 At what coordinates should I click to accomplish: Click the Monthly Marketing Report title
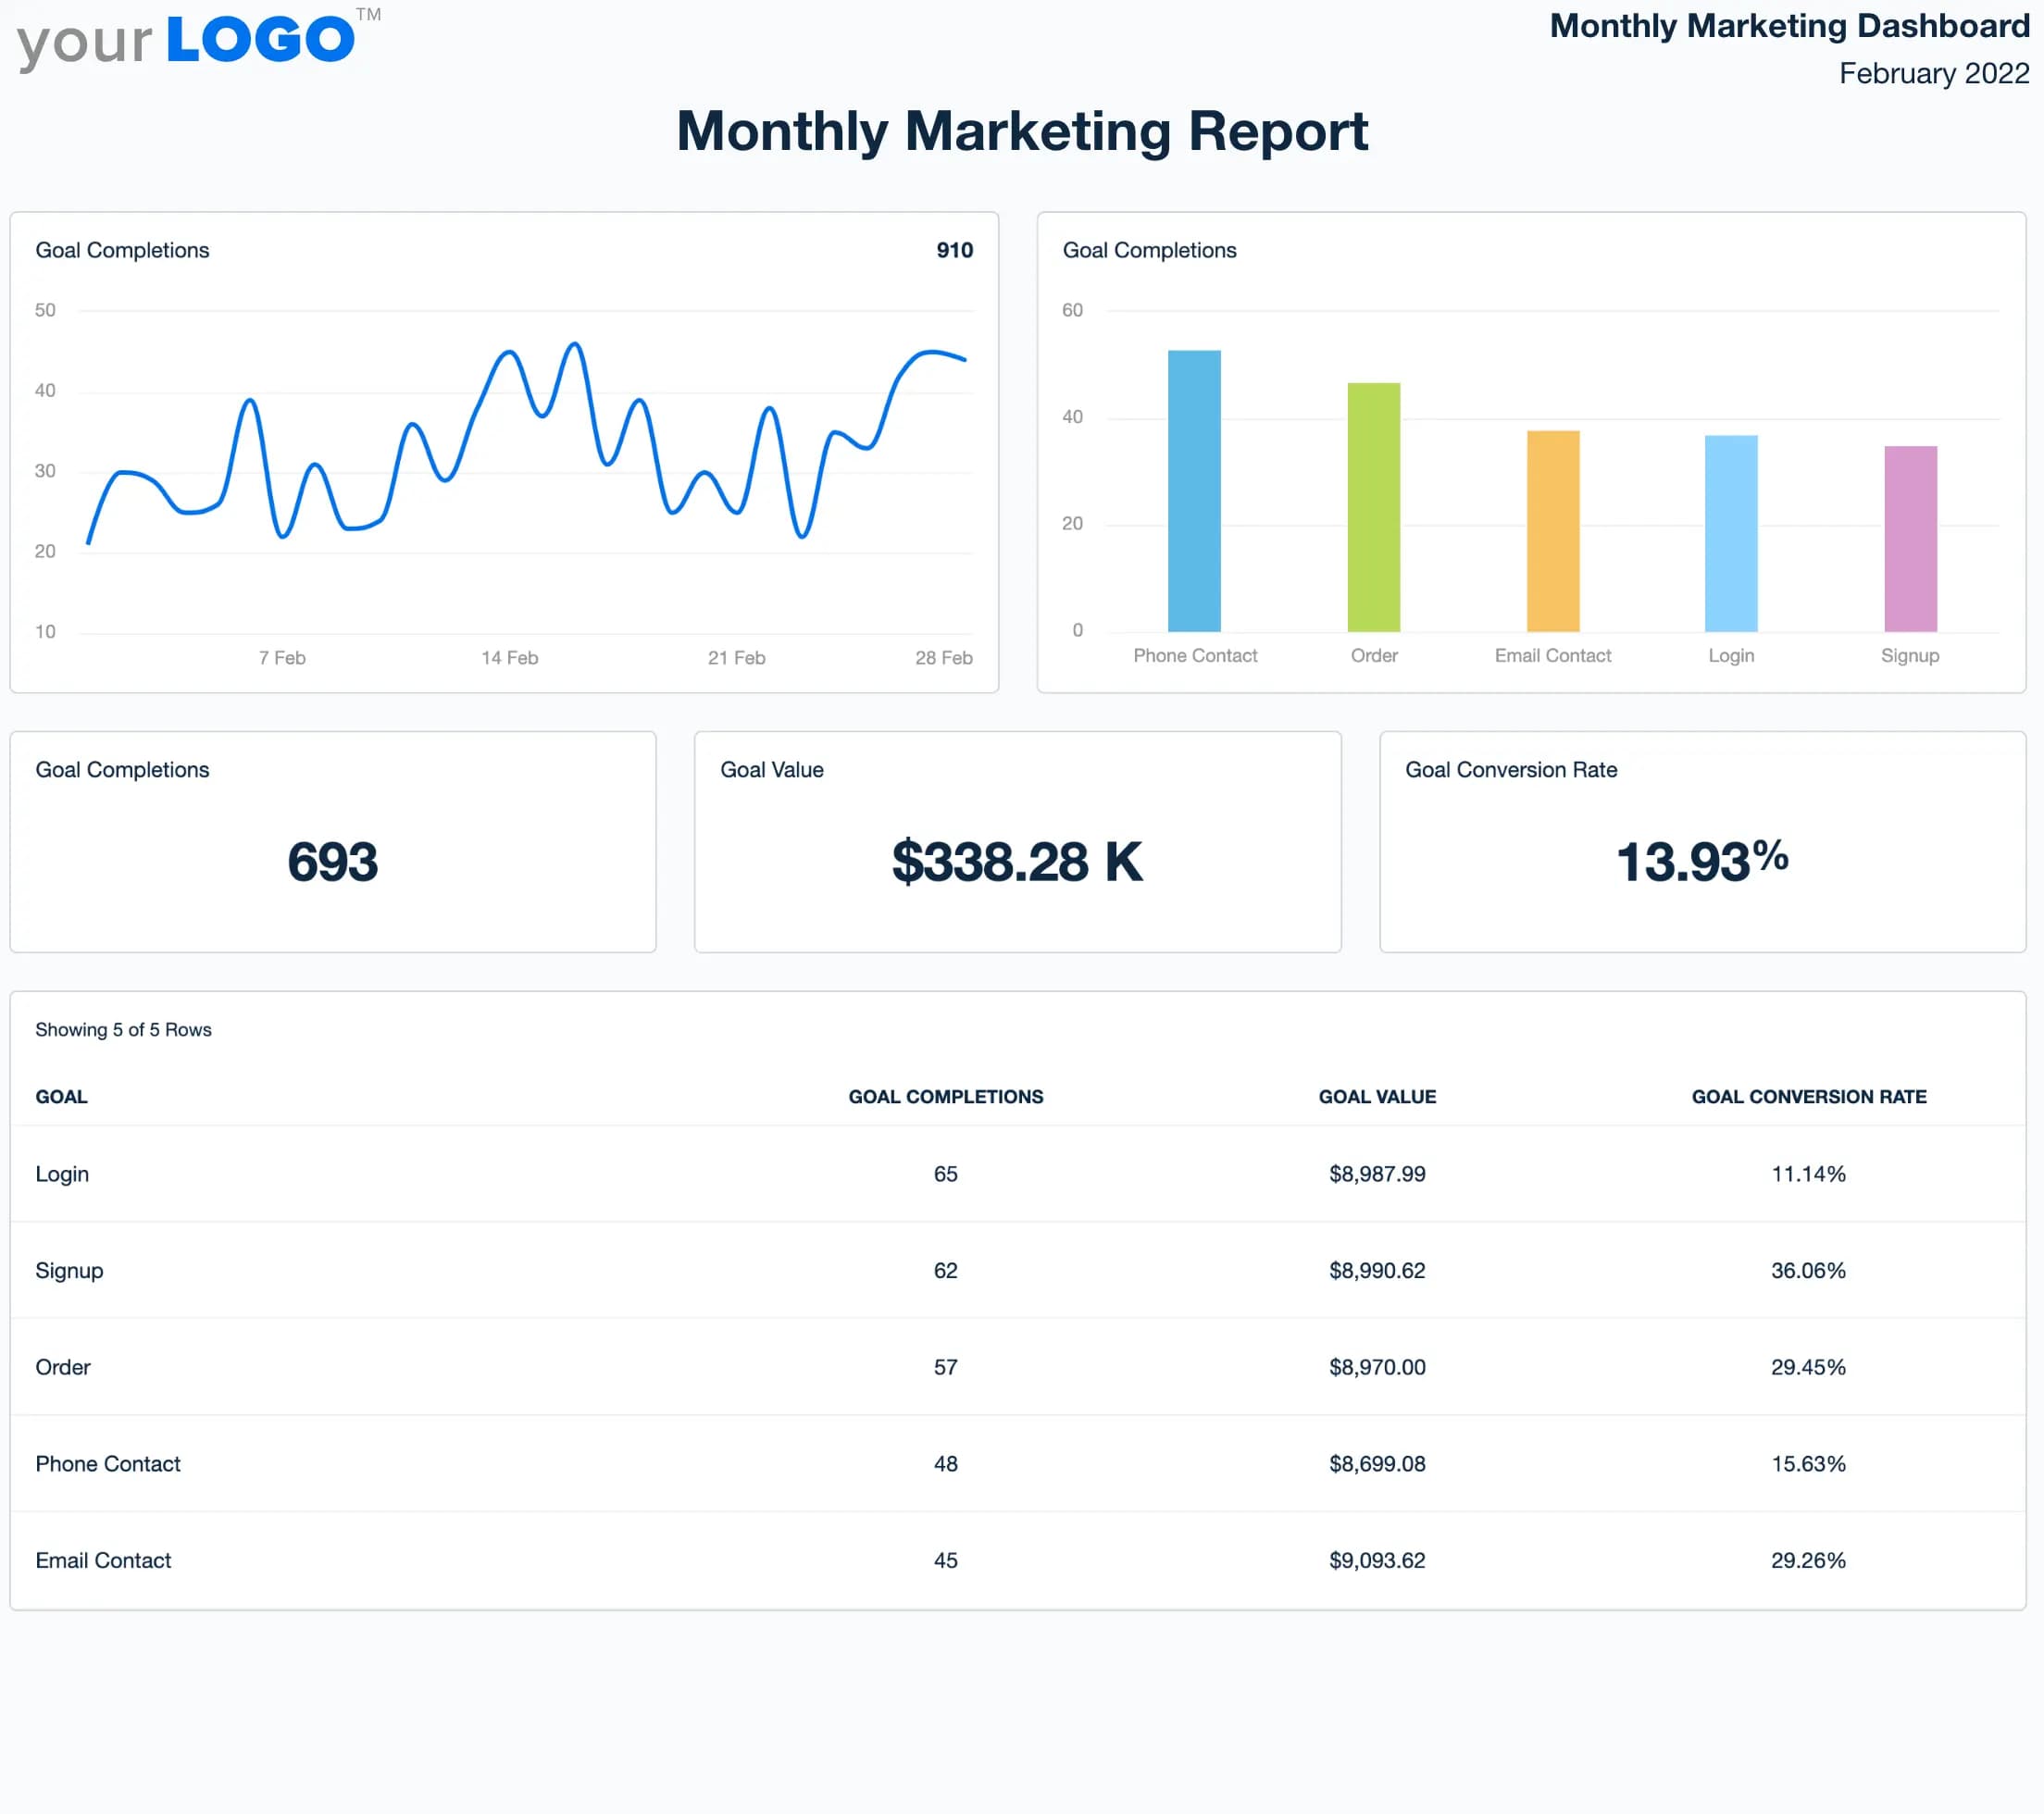point(1022,131)
